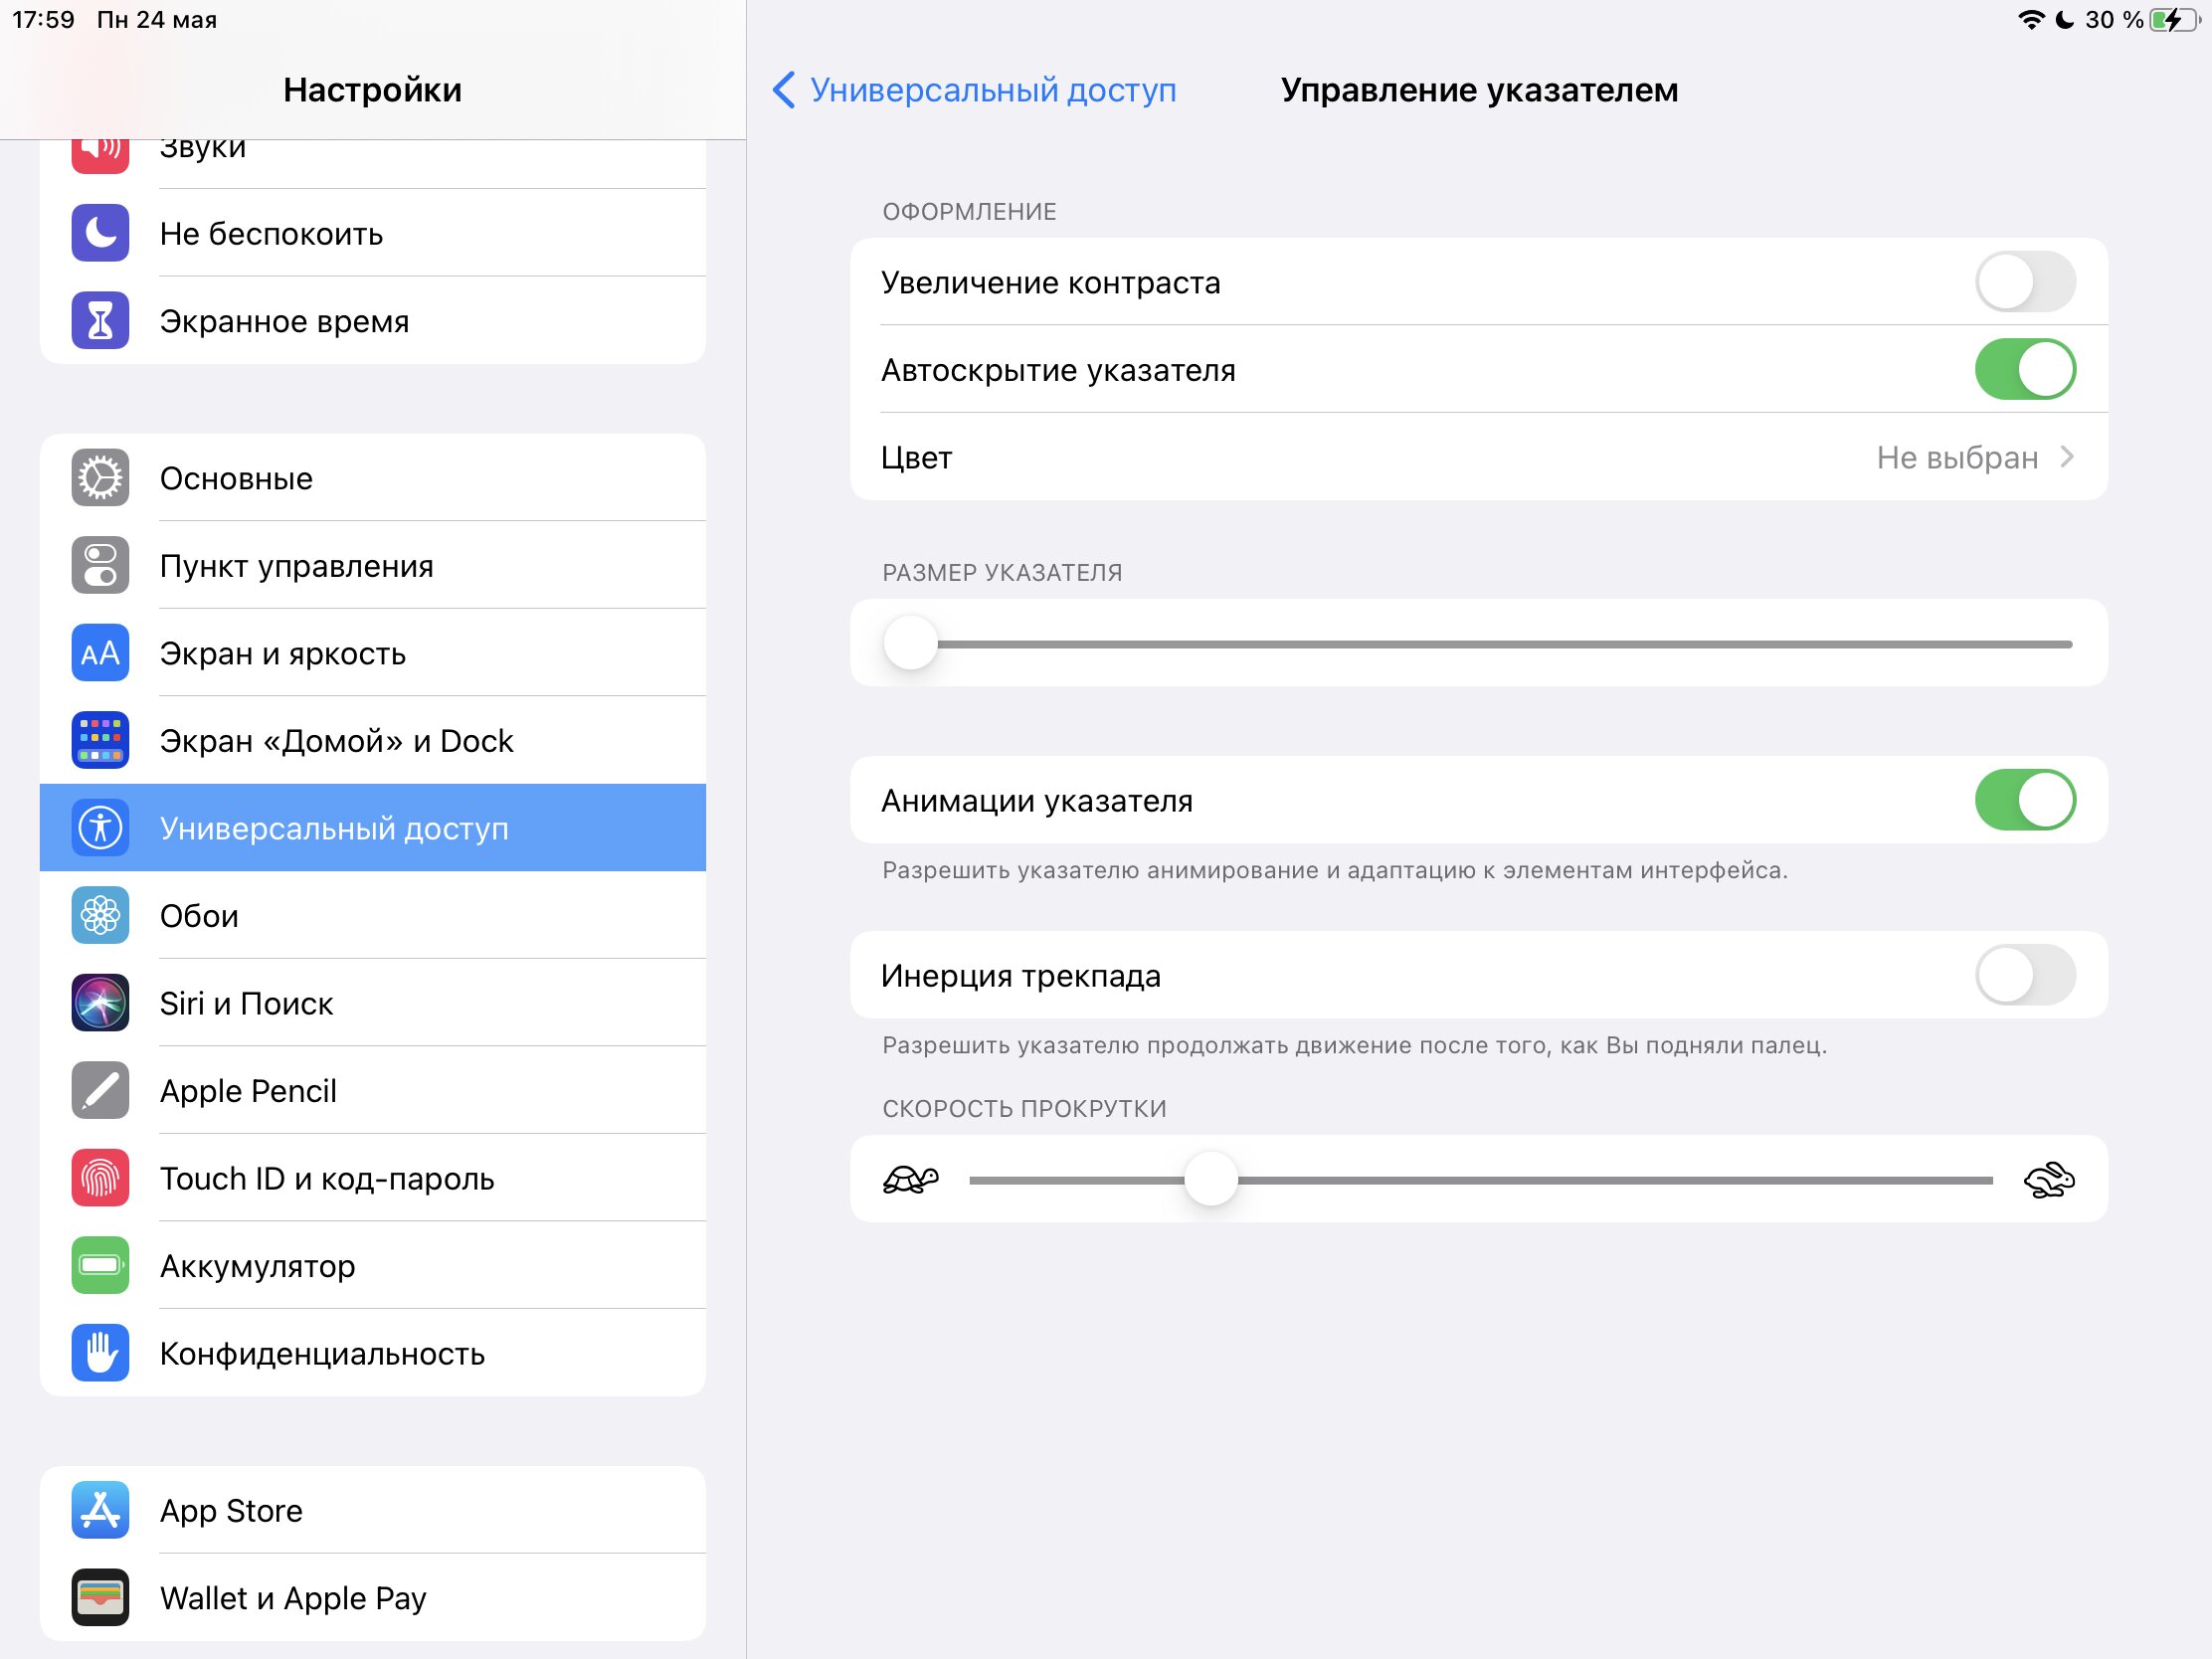Click the scroll speed slider thumb
Image resolution: width=2212 pixels, height=1659 pixels.
[1211, 1179]
